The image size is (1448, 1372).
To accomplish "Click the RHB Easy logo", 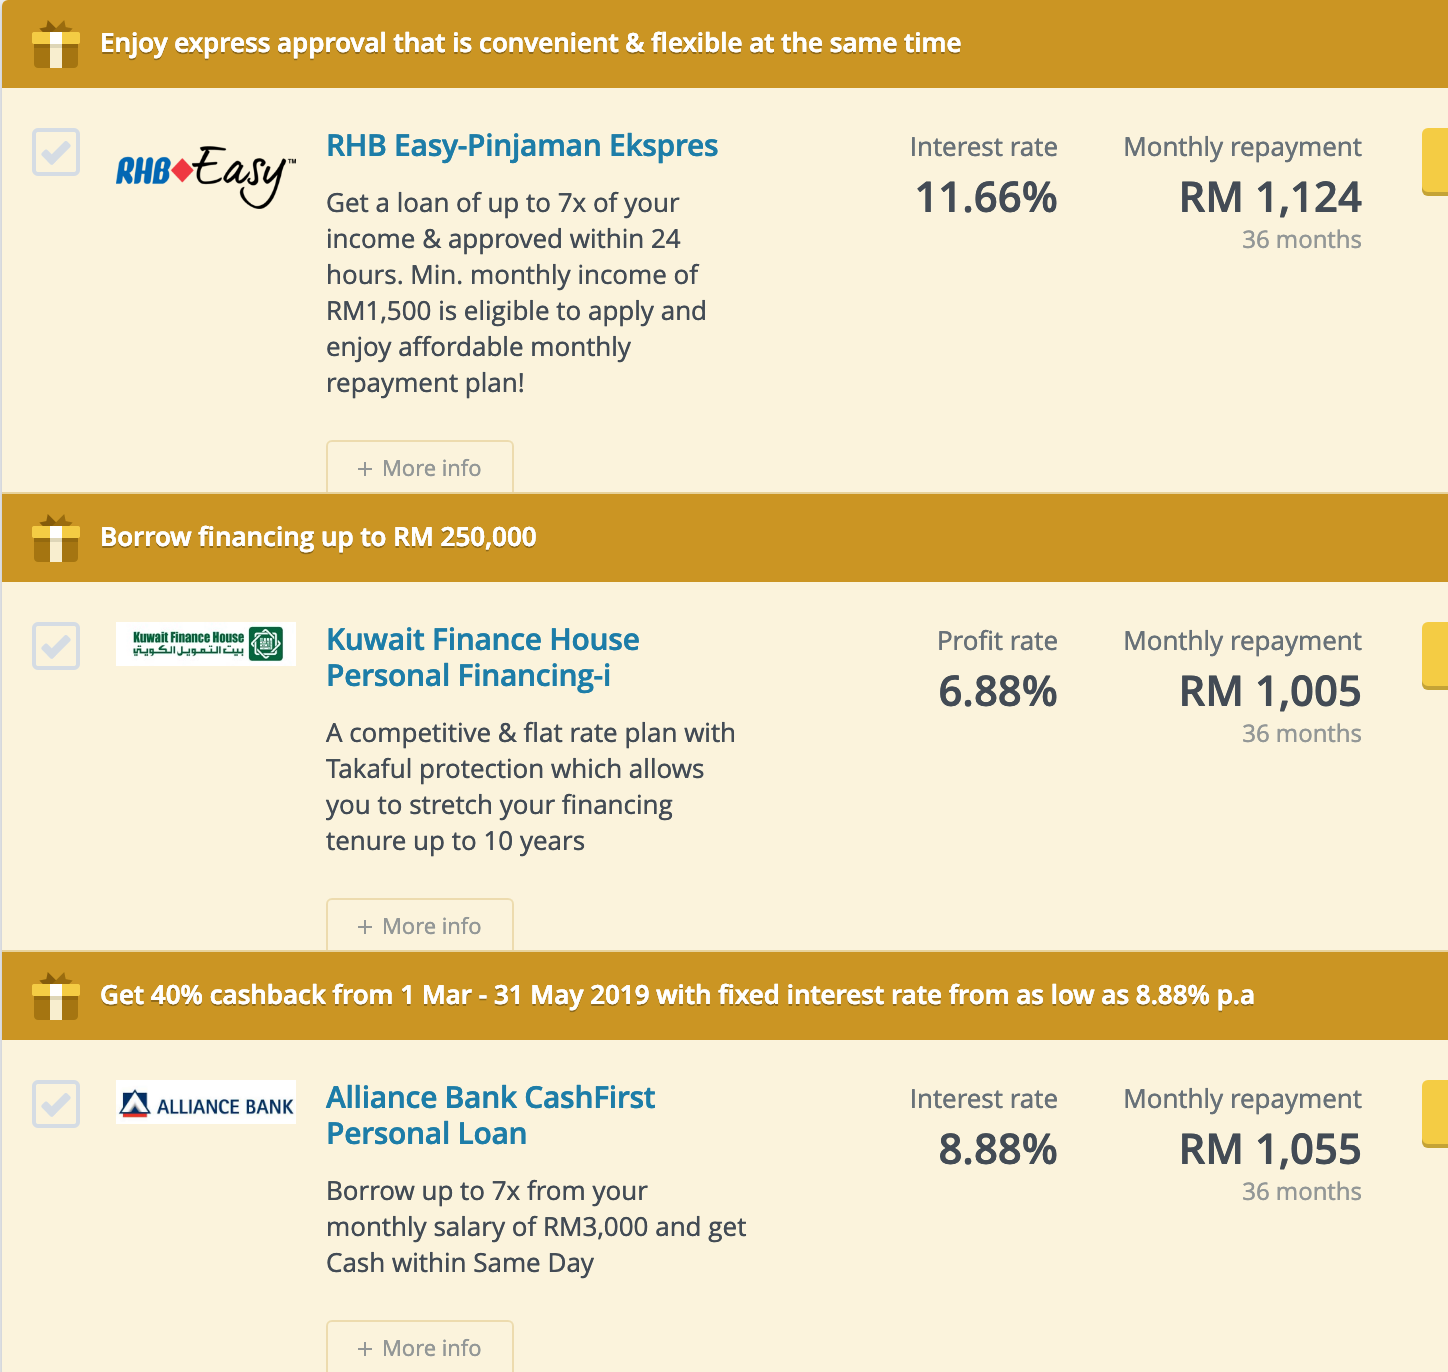I will [x=206, y=175].
